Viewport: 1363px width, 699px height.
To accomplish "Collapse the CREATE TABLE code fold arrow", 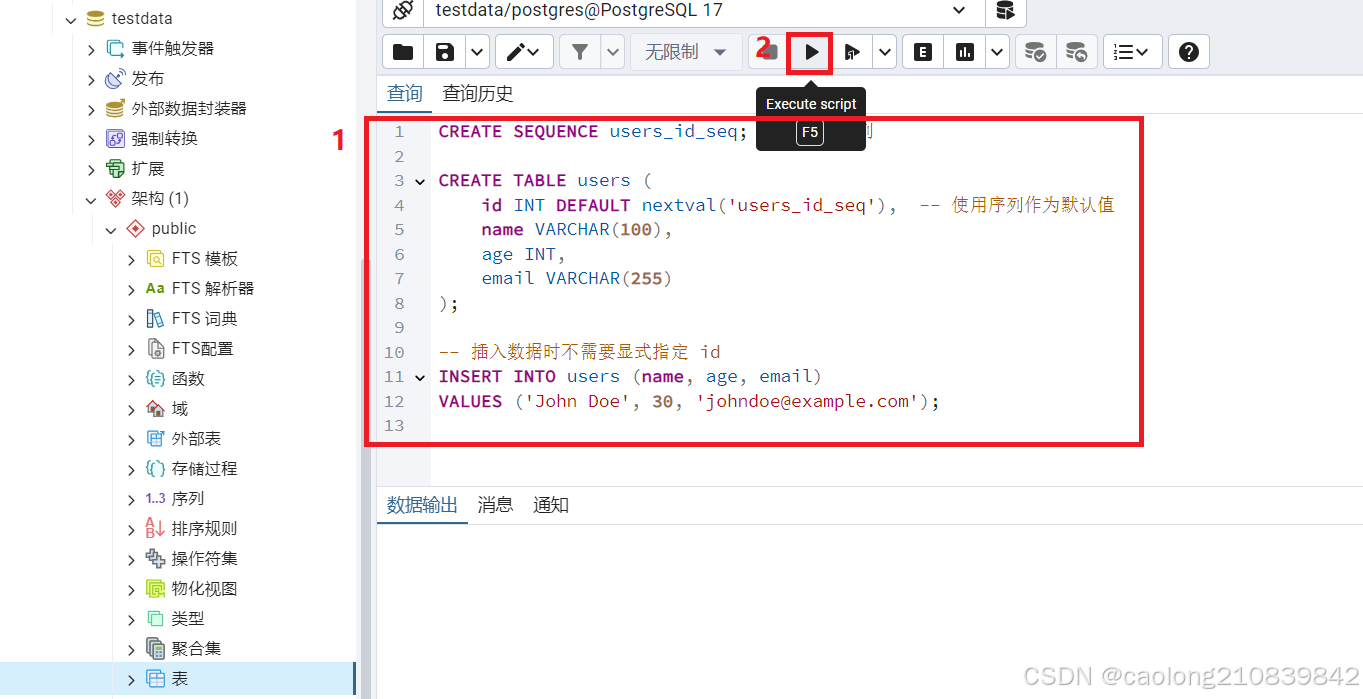I will point(420,181).
